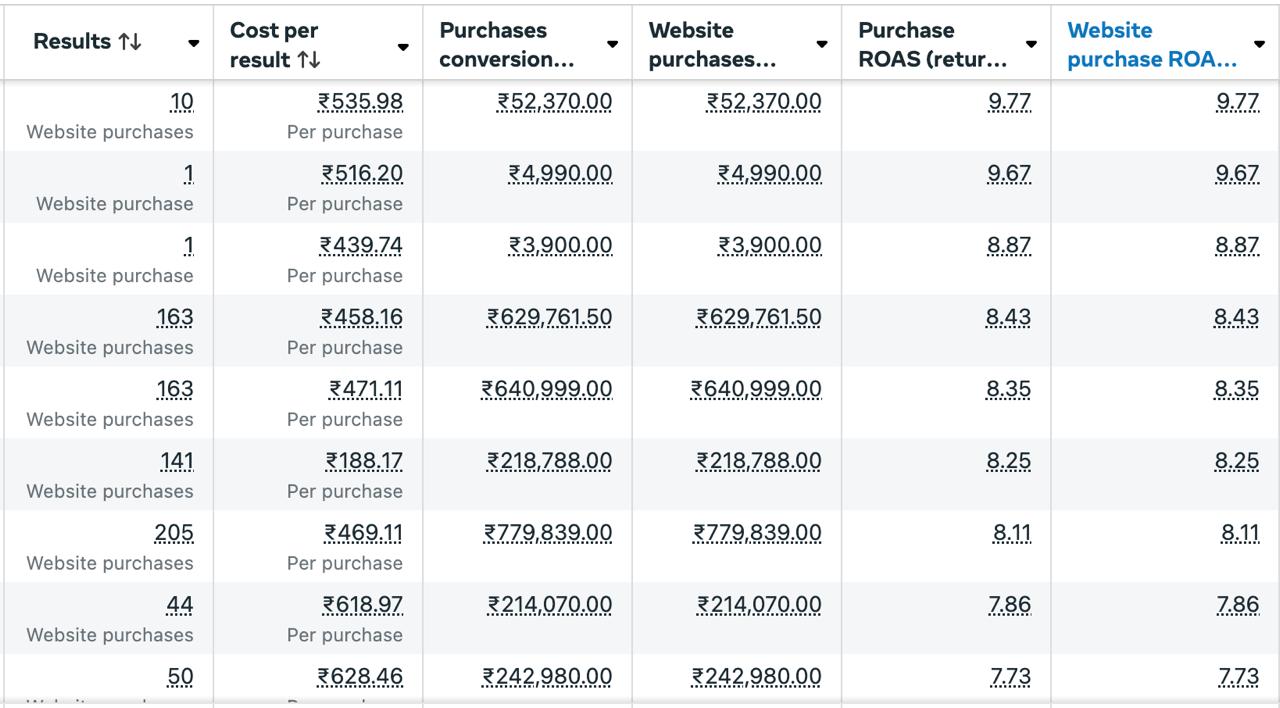Click ₹779,839.00 in Purchases conversion column

[548, 534]
